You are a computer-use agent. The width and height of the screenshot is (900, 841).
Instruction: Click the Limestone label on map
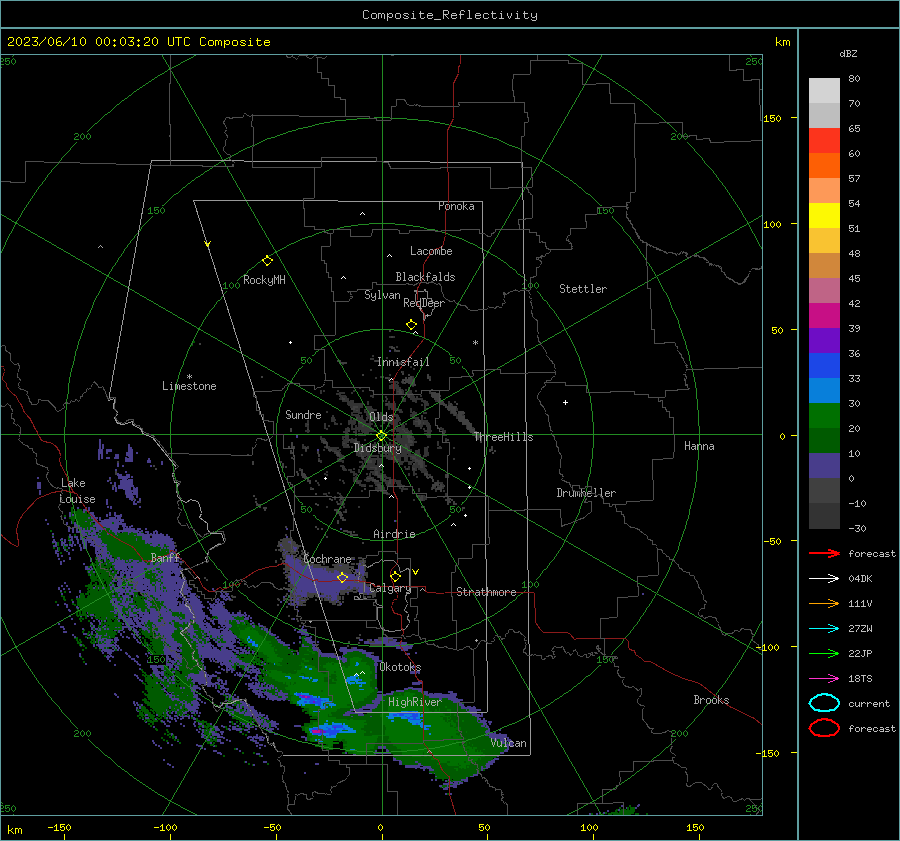point(189,386)
